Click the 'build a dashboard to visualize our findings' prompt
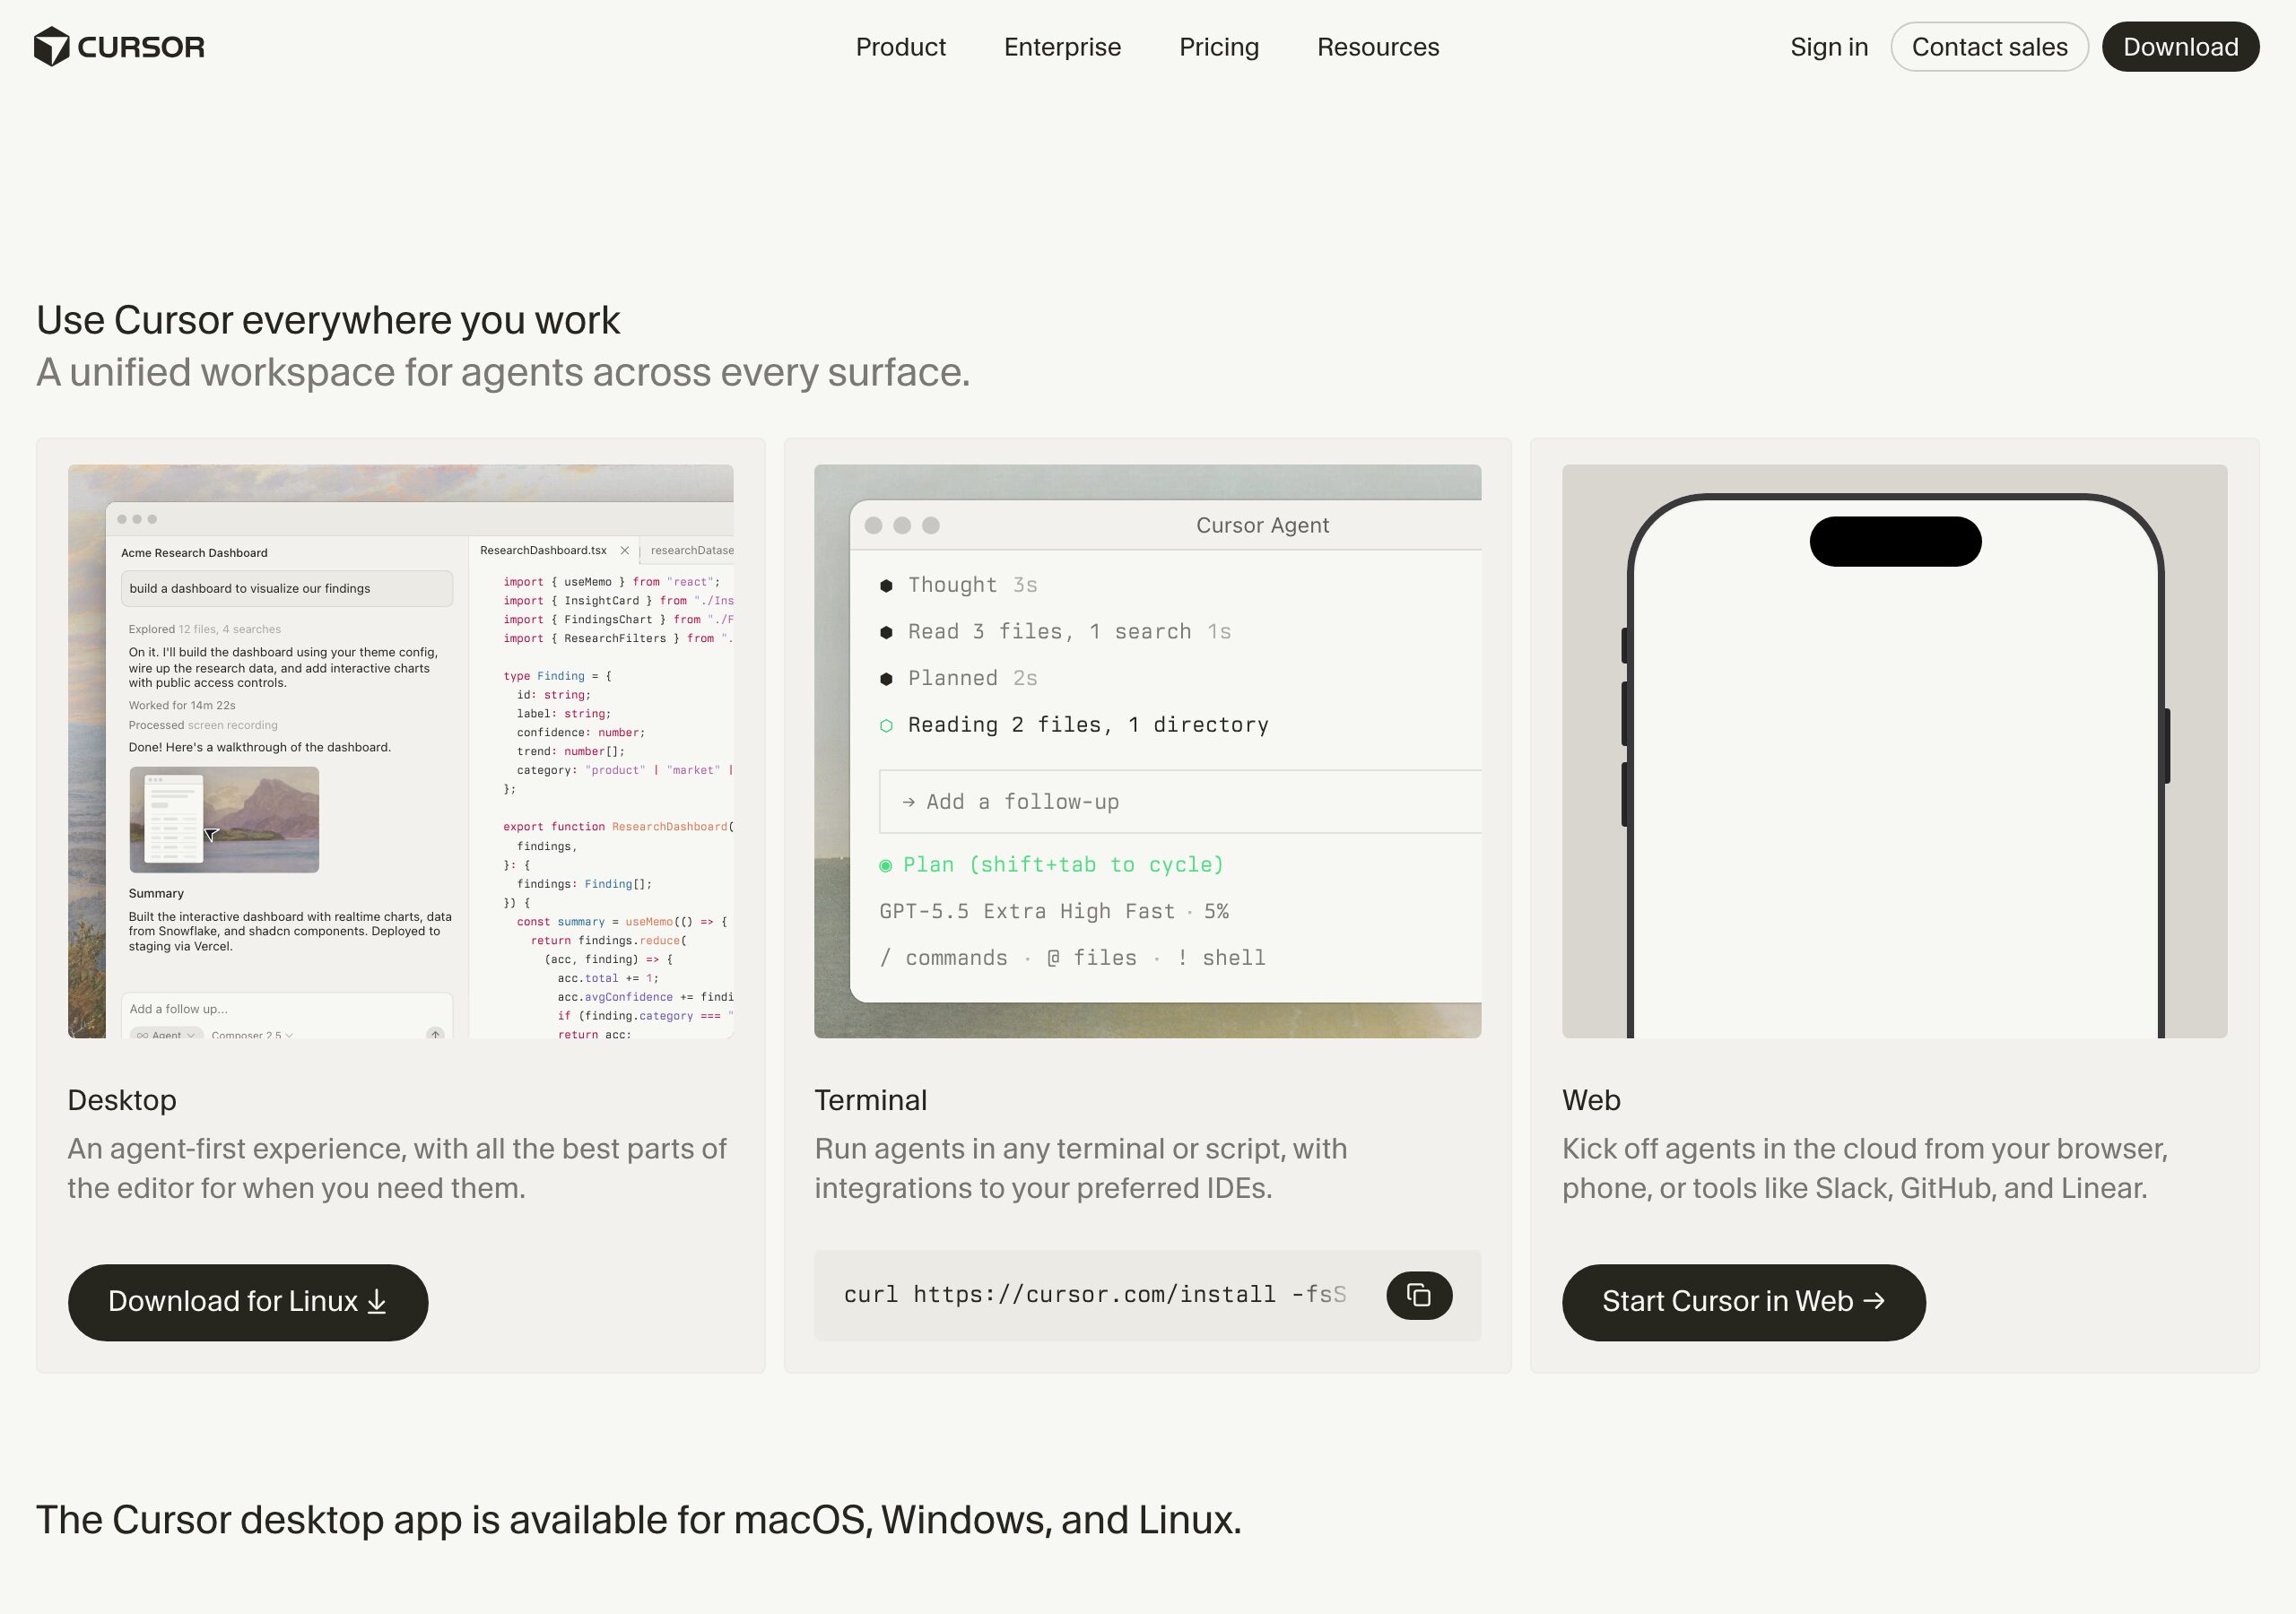This screenshot has width=2296, height=1614. [x=287, y=589]
